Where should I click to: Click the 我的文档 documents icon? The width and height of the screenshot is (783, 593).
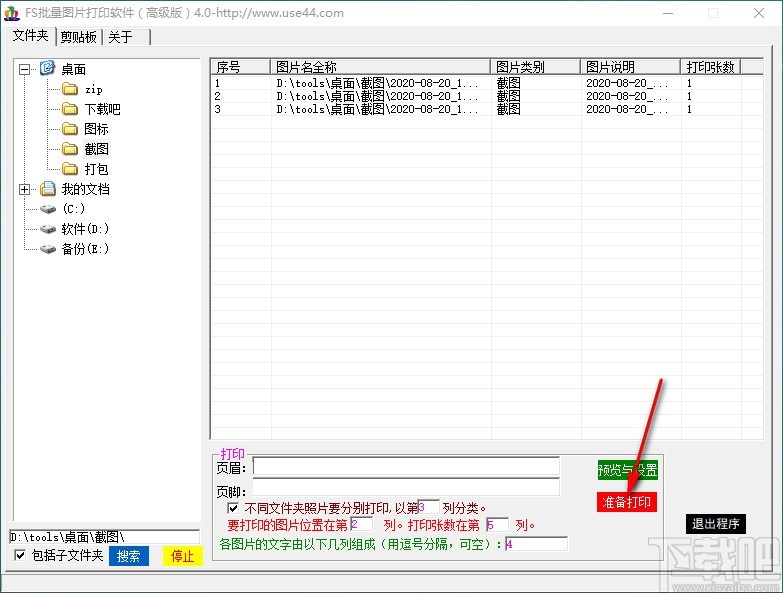click(47, 189)
